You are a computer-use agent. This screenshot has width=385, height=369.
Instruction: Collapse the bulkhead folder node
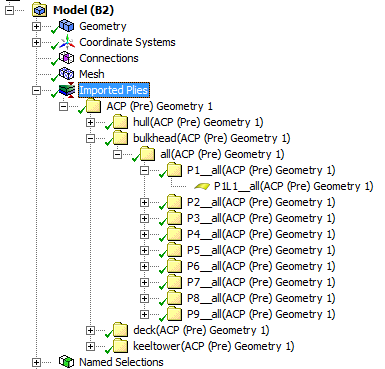point(90,138)
